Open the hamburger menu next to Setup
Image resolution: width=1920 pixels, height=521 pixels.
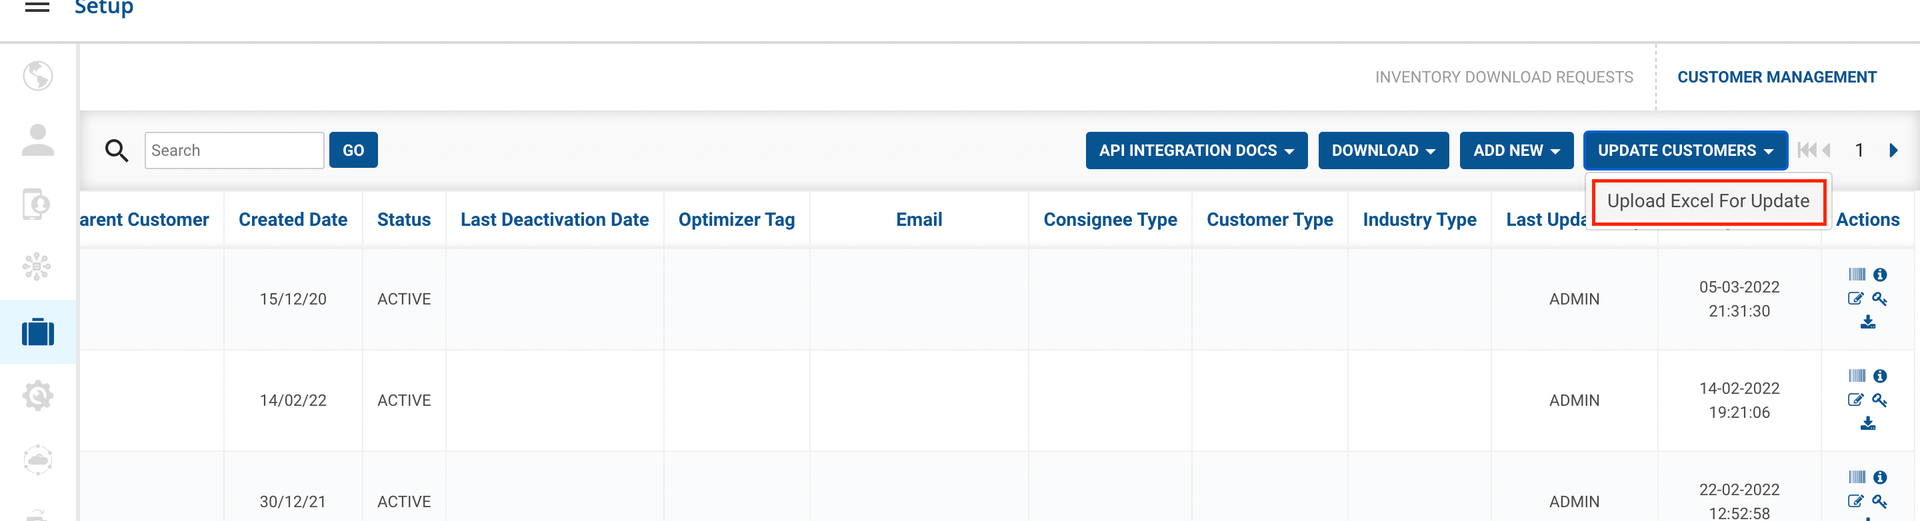pos(37,7)
